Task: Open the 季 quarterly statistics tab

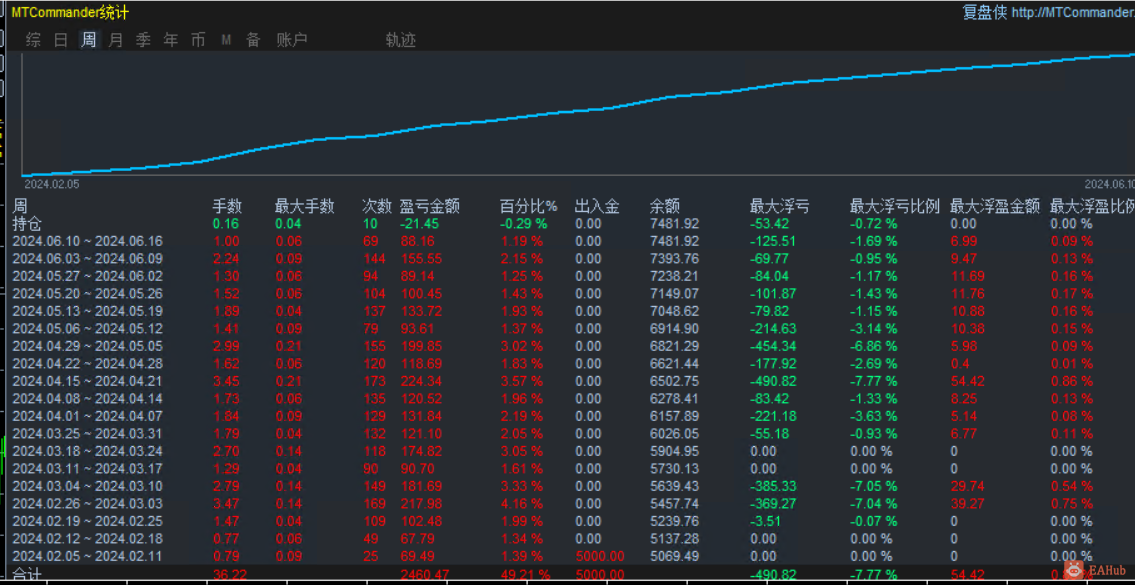Action: pos(143,40)
